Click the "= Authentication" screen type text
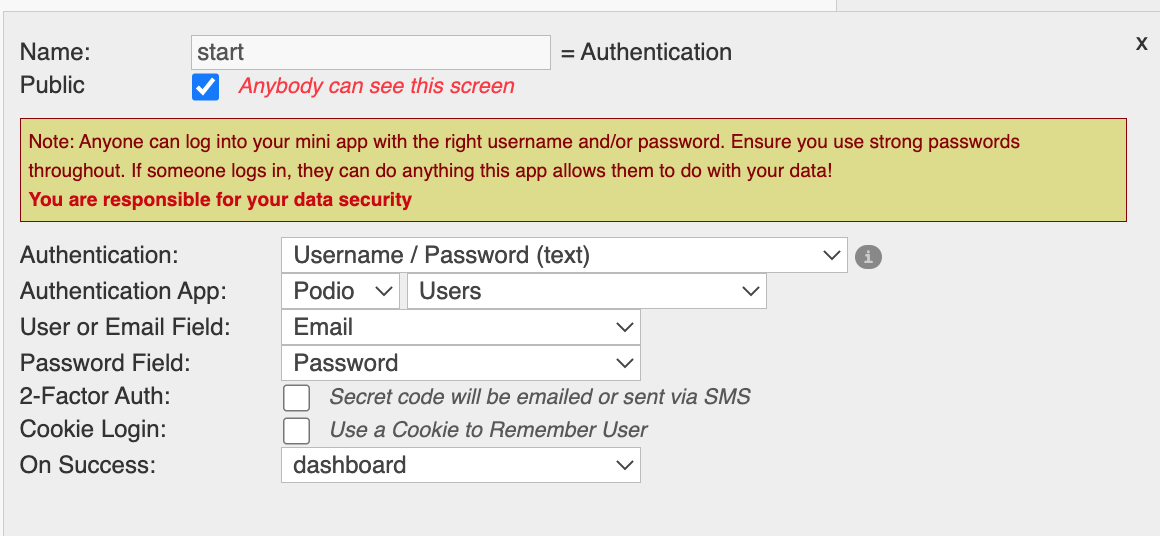The width and height of the screenshot is (1160, 536). pos(646,52)
